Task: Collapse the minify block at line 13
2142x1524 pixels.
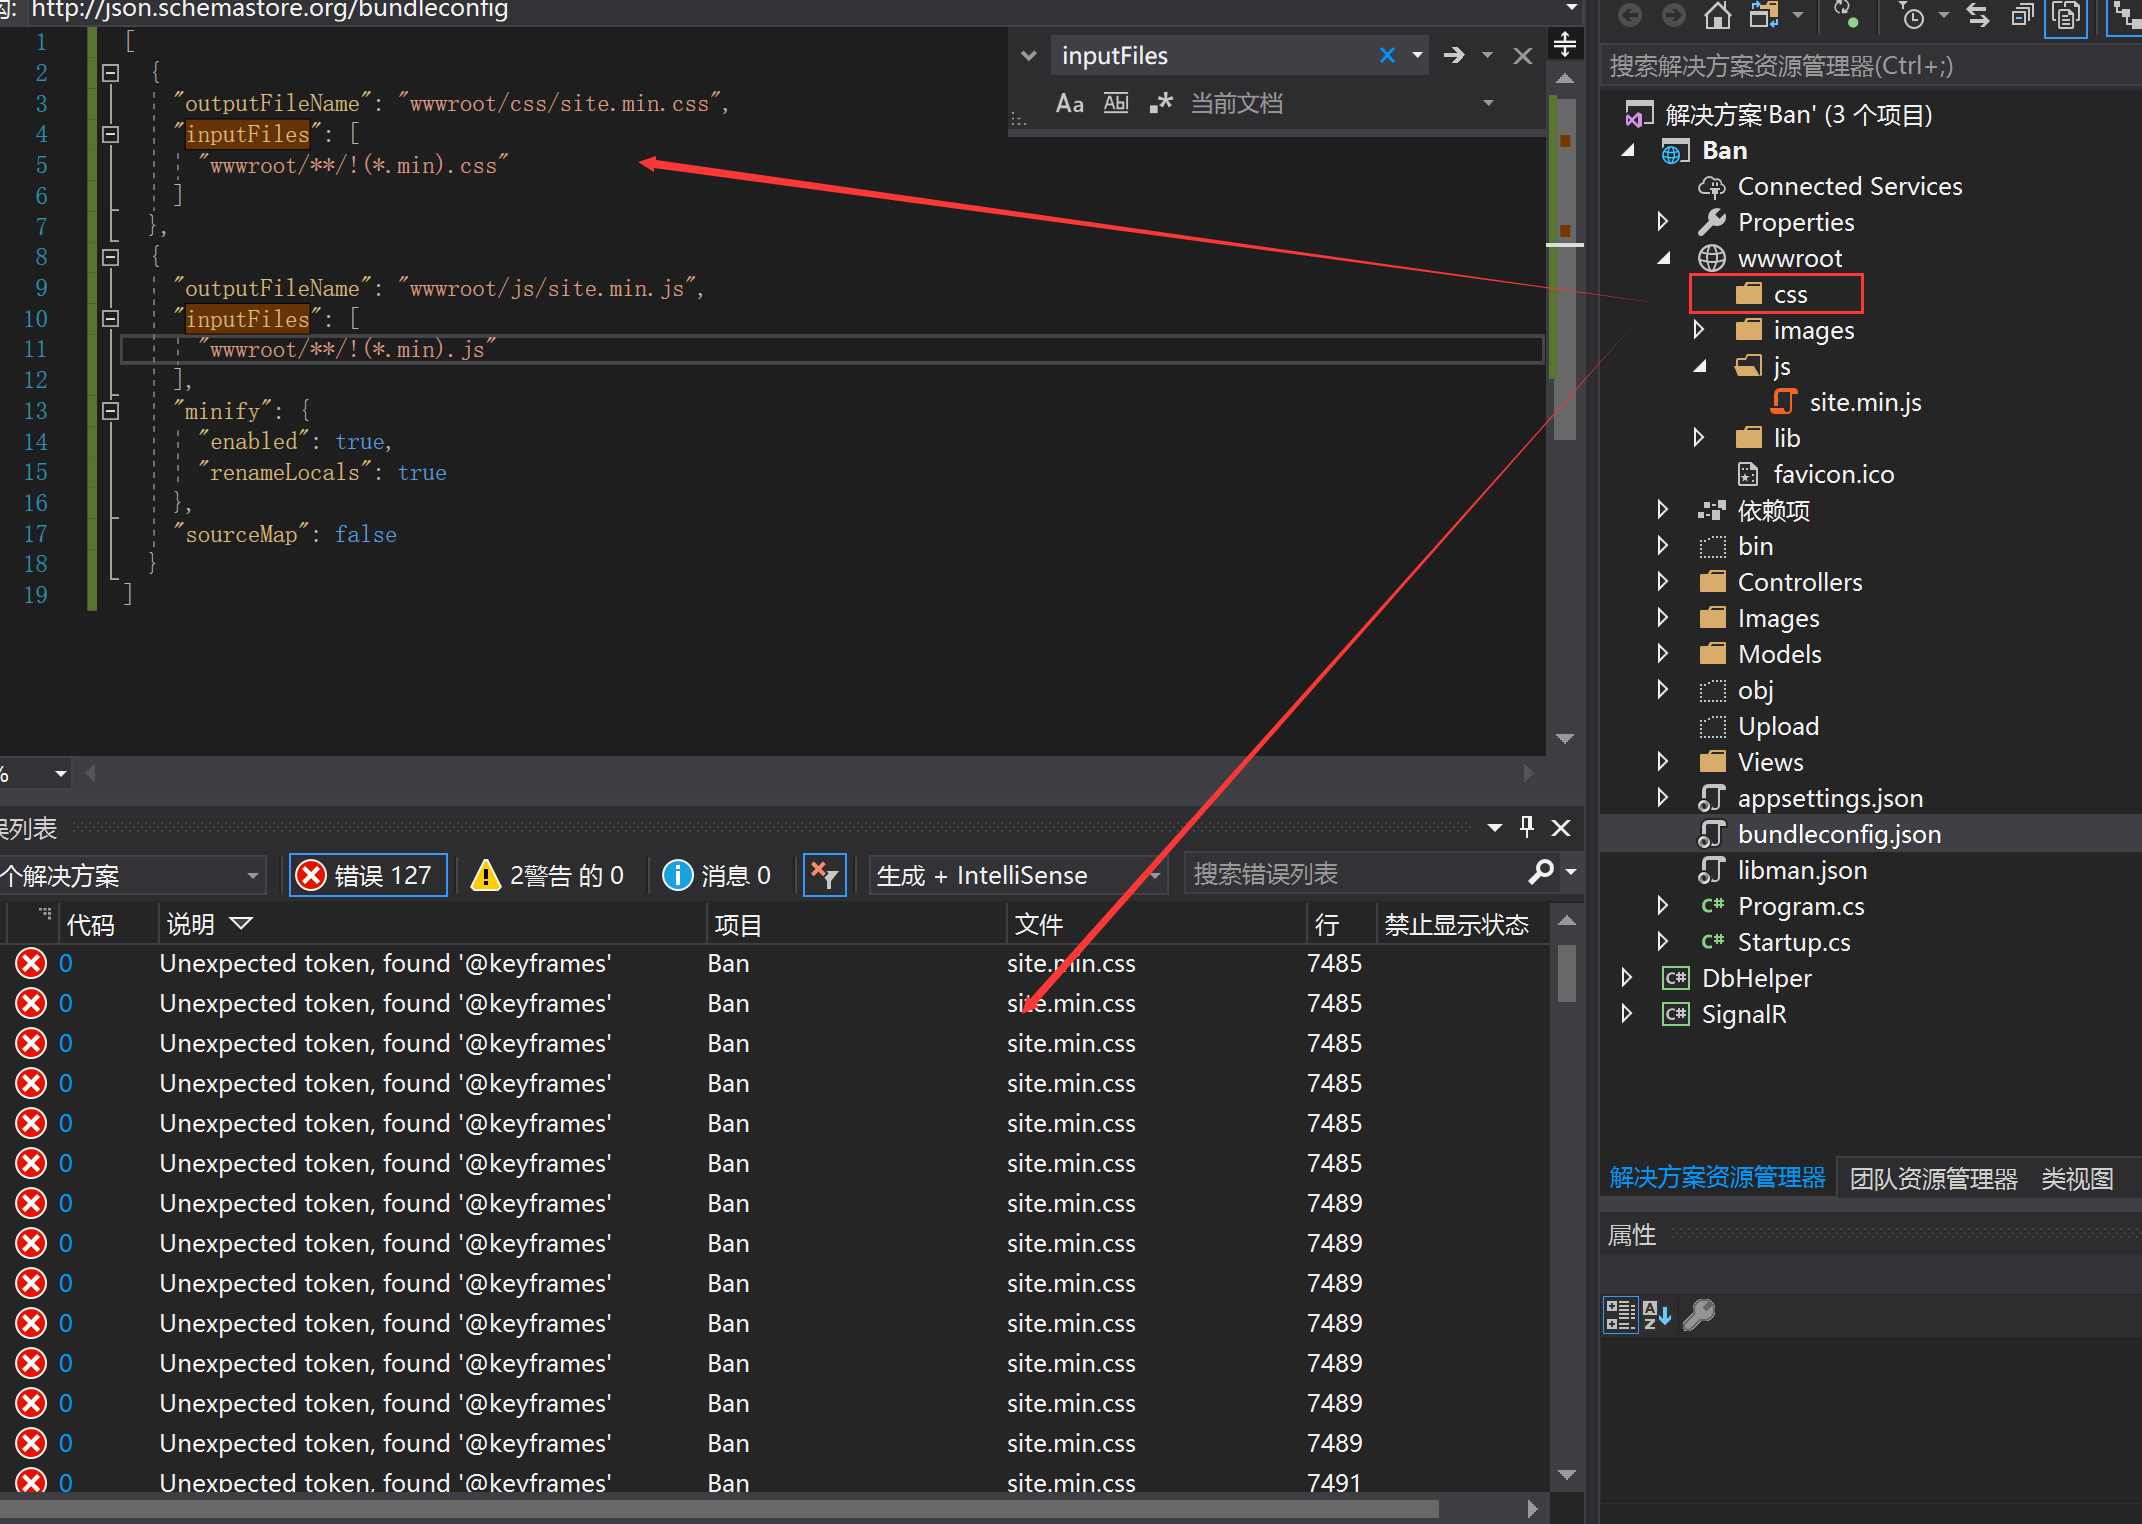Action: coord(110,411)
